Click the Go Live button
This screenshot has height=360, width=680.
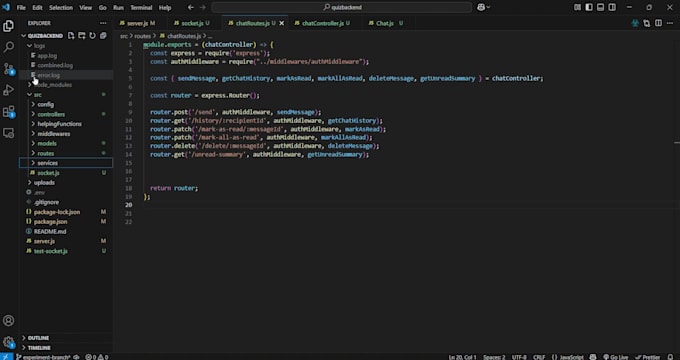tap(616, 357)
